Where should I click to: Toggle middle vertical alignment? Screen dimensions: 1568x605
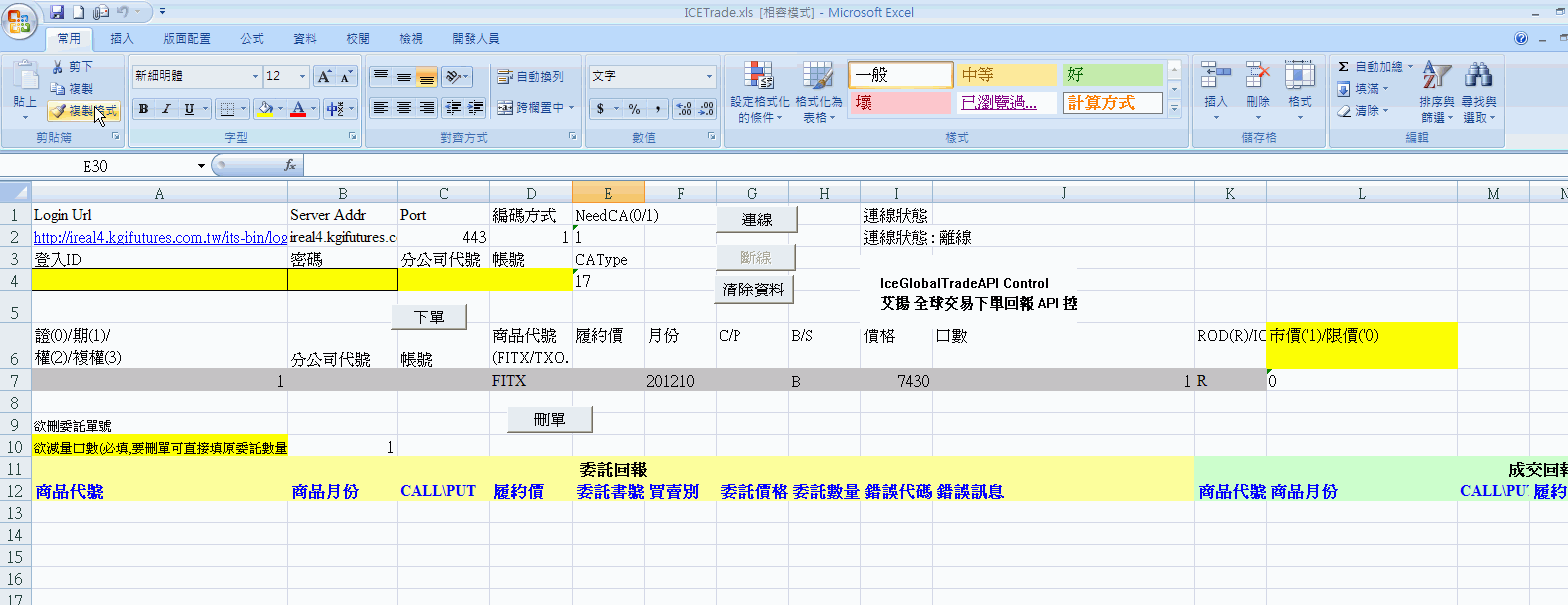[x=403, y=76]
